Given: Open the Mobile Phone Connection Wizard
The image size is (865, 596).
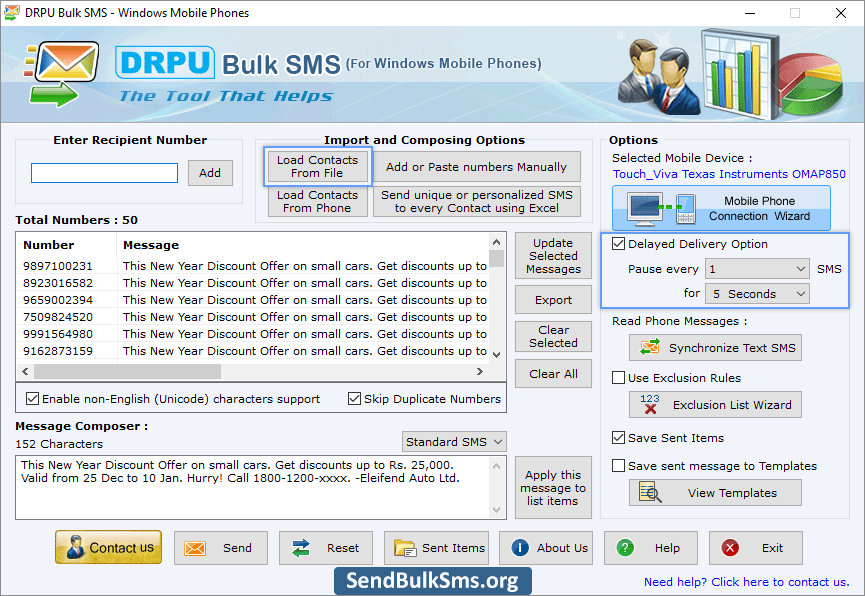Looking at the screenshot, I should tap(721, 209).
